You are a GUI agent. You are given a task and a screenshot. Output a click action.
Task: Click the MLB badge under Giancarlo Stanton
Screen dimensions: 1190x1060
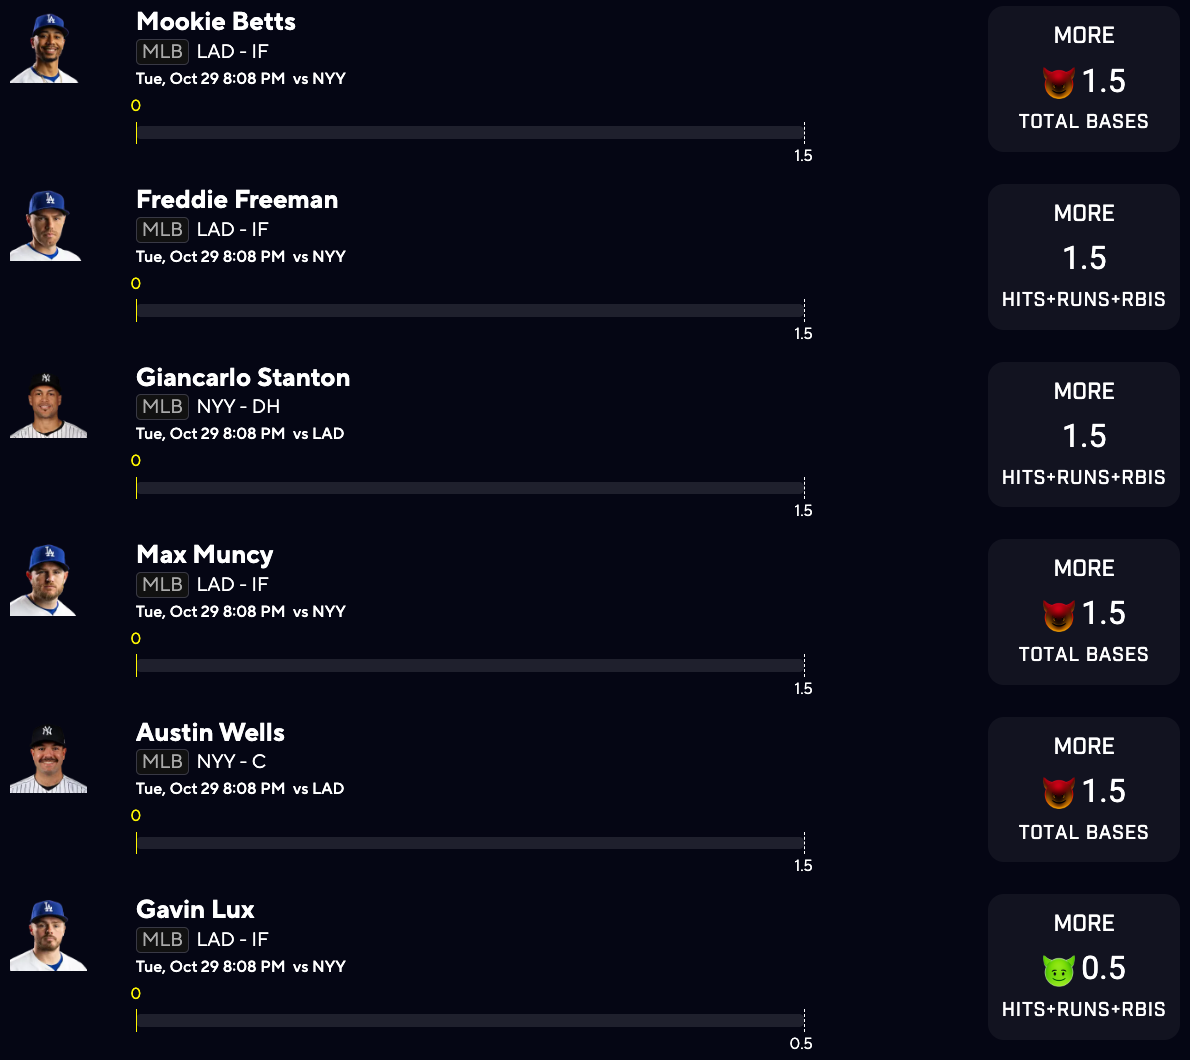click(x=162, y=406)
